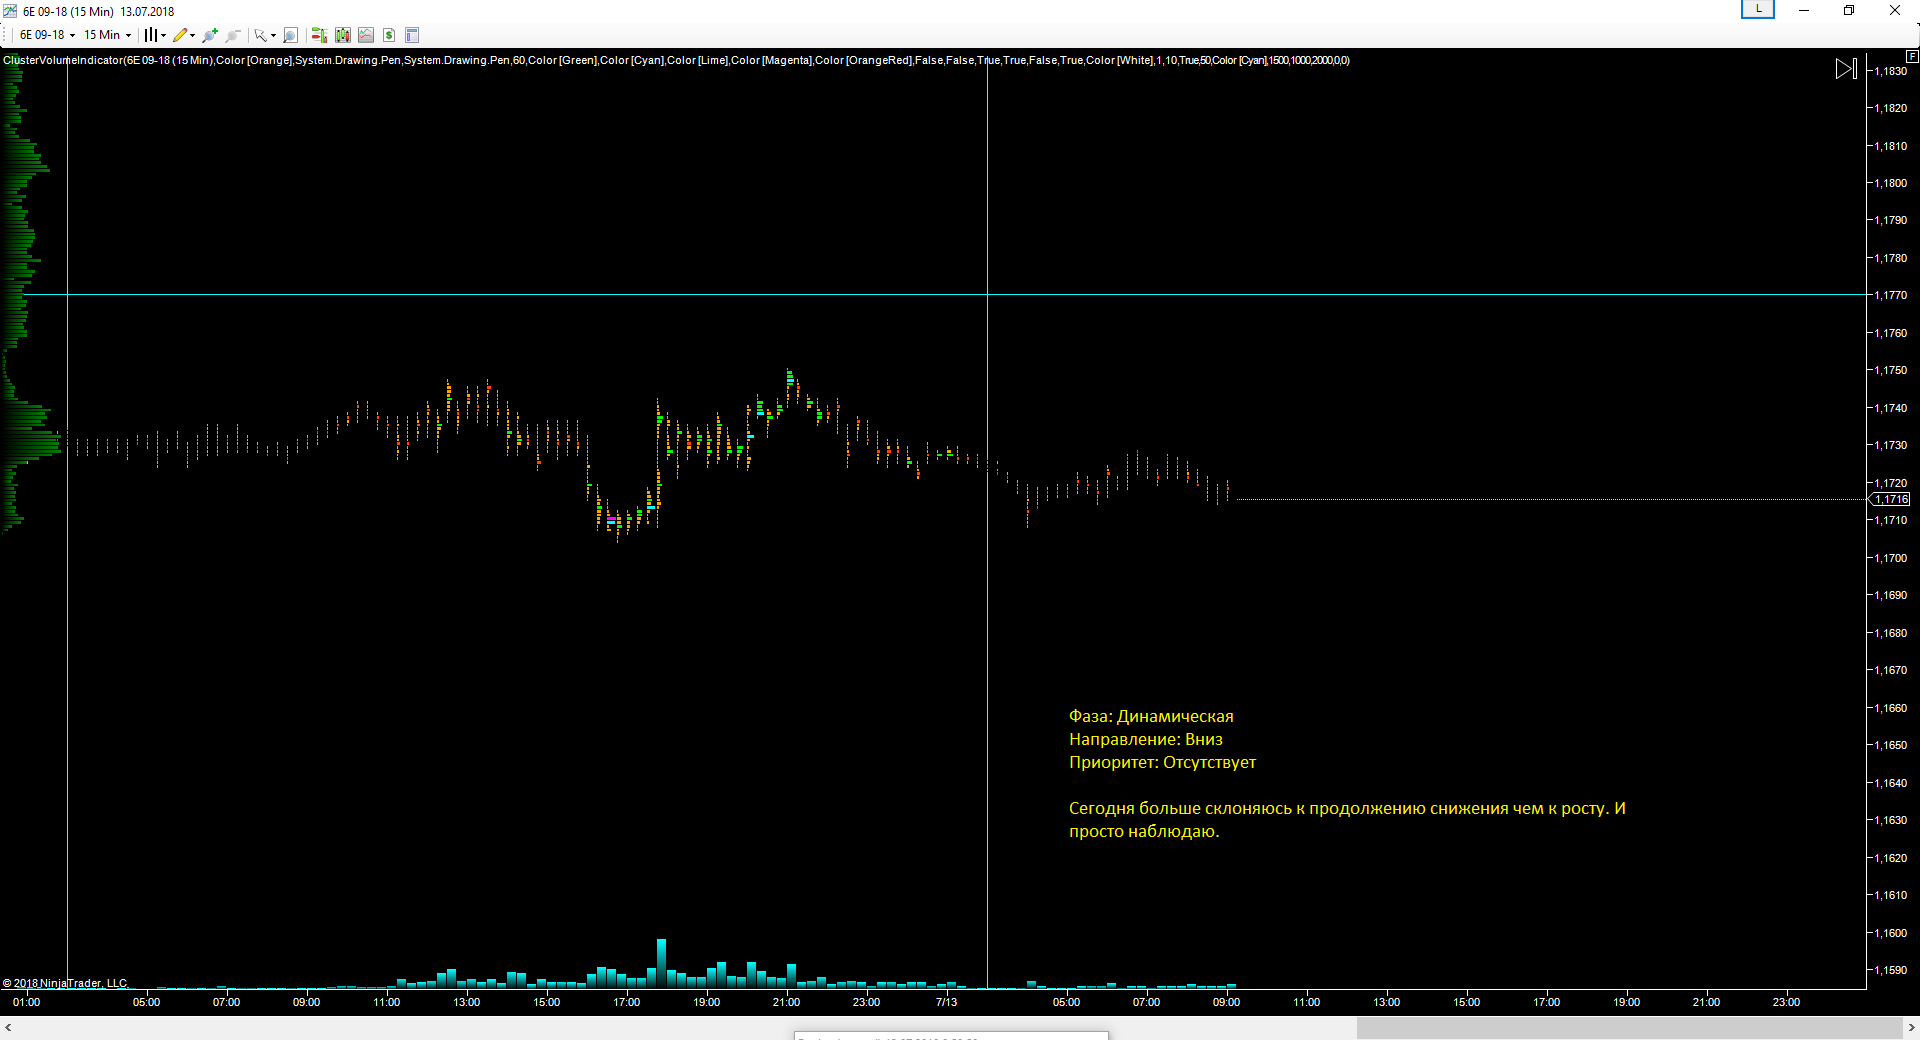This screenshot has width=1920, height=1040.
Task: Click the window title '6E 09-18 (15 Min) 13.07.2018'
Action: pyautogui.click(x=98, y=12)
